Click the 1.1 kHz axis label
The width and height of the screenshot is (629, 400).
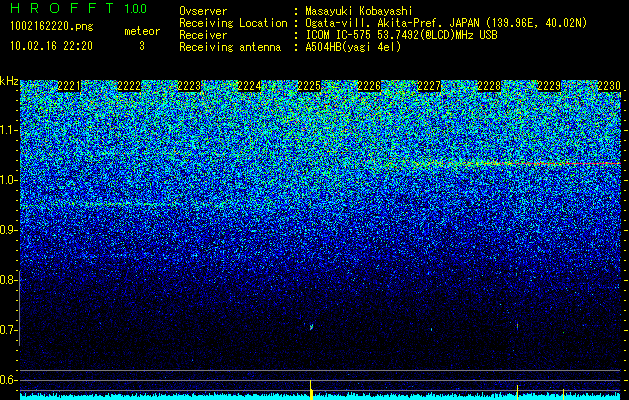point(8,130)
